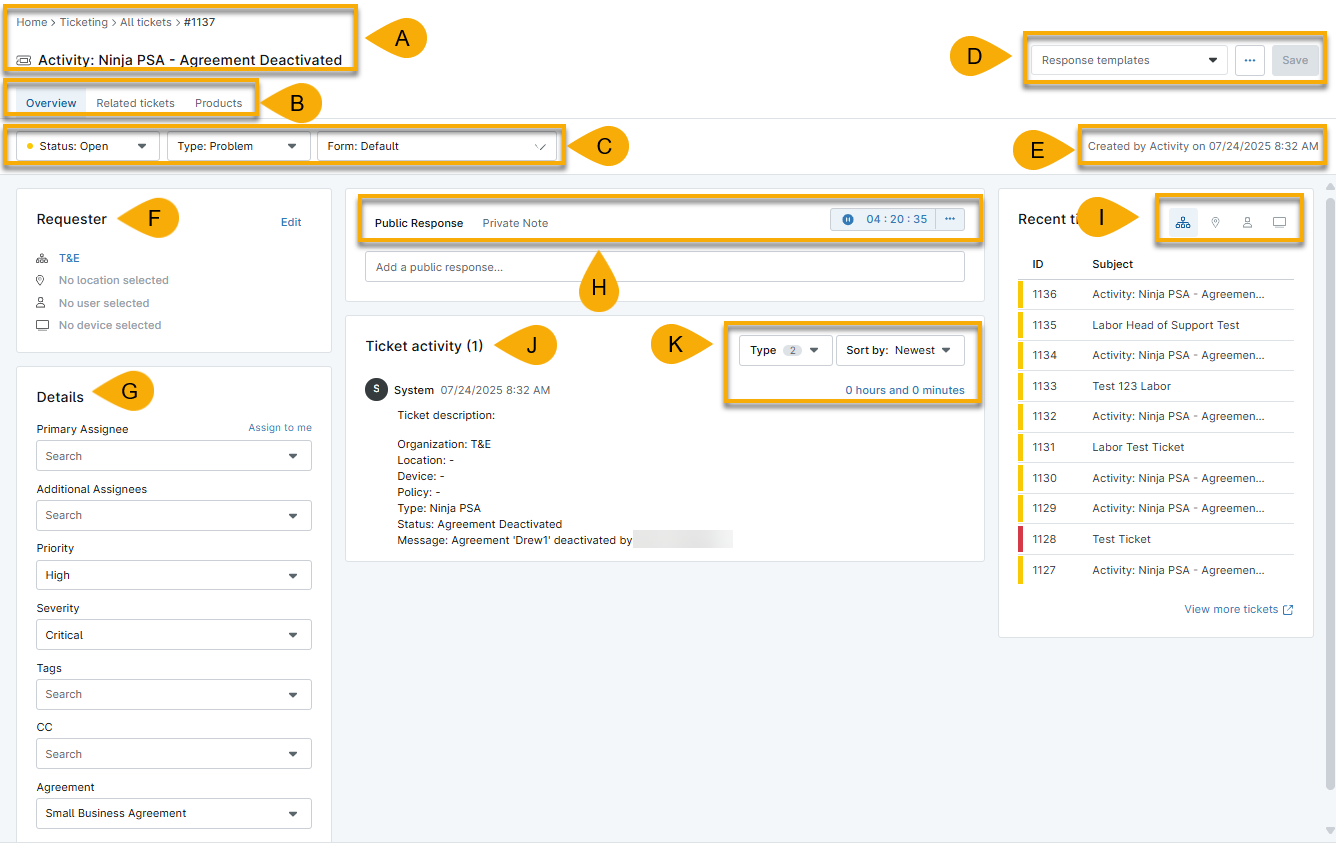The height and width of the screenshot is (843, 1336).
Task: Expand the Status: Open dropdown
Action: 88,146
